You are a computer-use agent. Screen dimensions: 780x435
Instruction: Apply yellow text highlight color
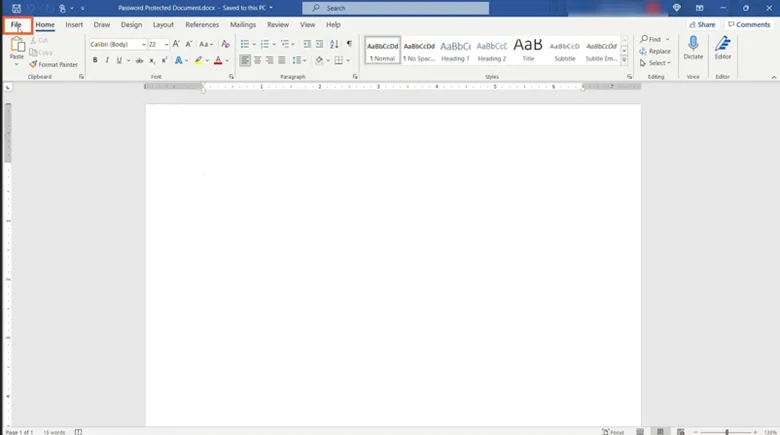(x=198, y=60)
